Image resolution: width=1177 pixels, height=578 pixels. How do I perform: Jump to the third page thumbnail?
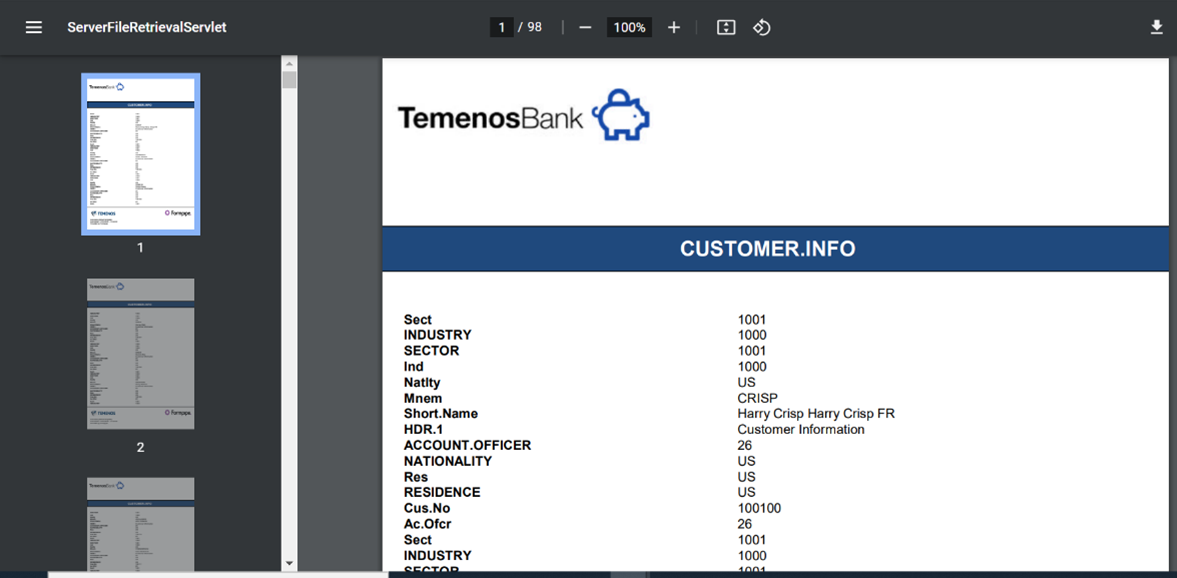(140, 523)
